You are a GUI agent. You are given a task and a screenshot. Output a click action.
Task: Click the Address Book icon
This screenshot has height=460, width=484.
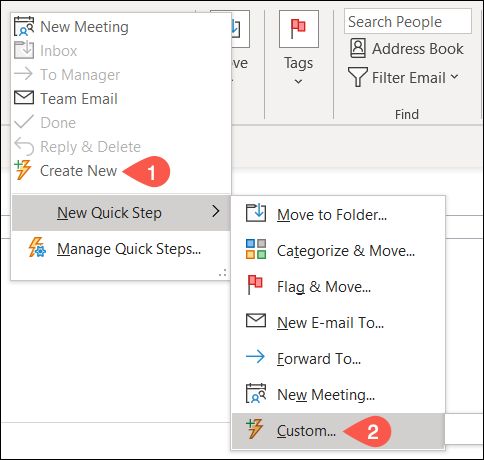pos(358,48)
